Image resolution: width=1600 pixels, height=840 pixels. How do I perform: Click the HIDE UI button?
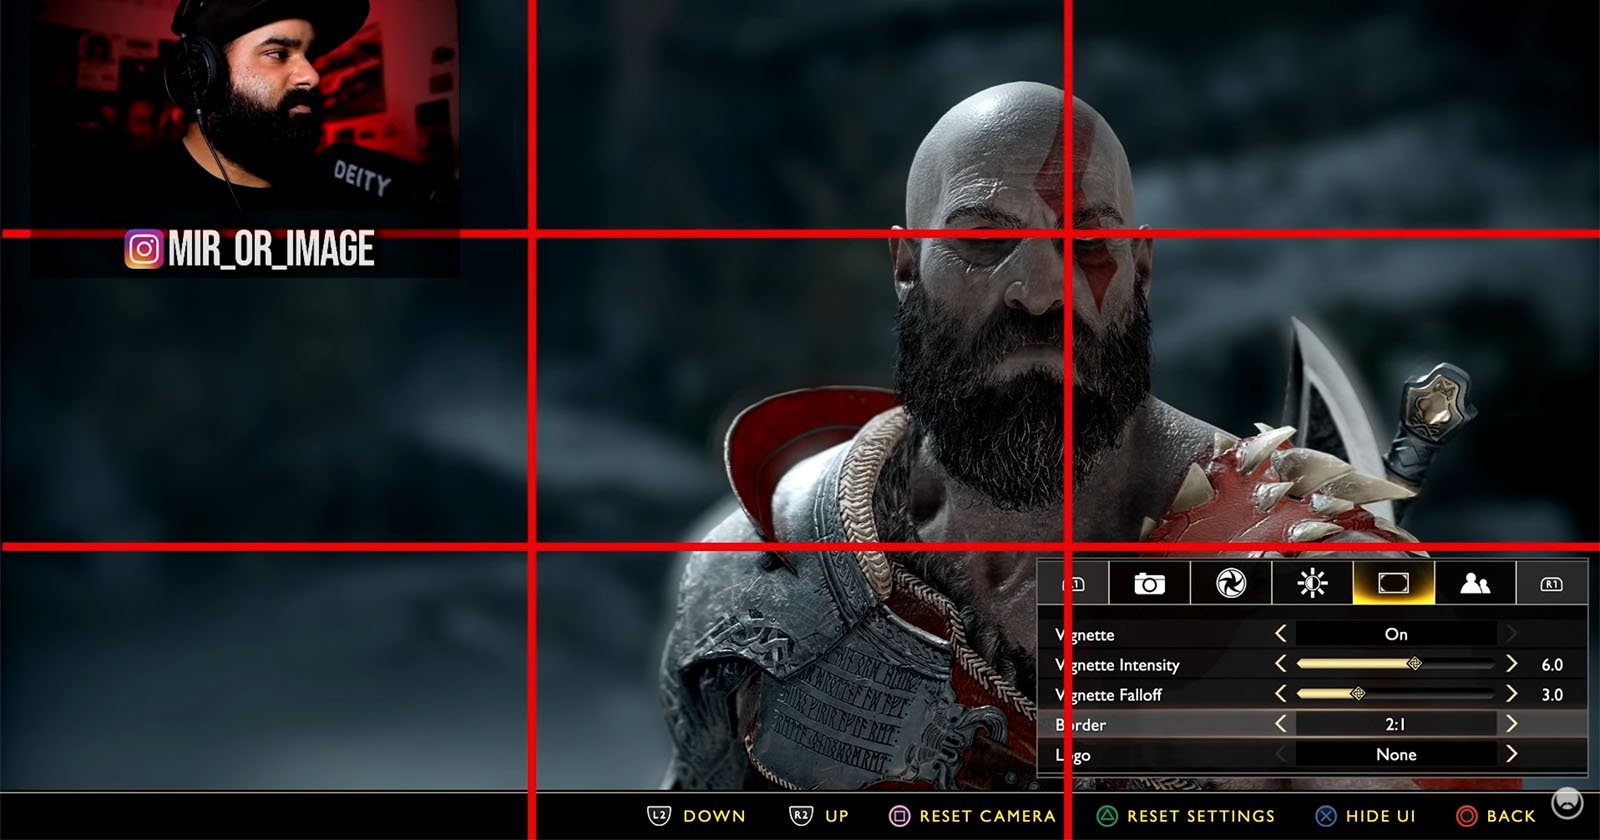click(x=1367, y=816)
